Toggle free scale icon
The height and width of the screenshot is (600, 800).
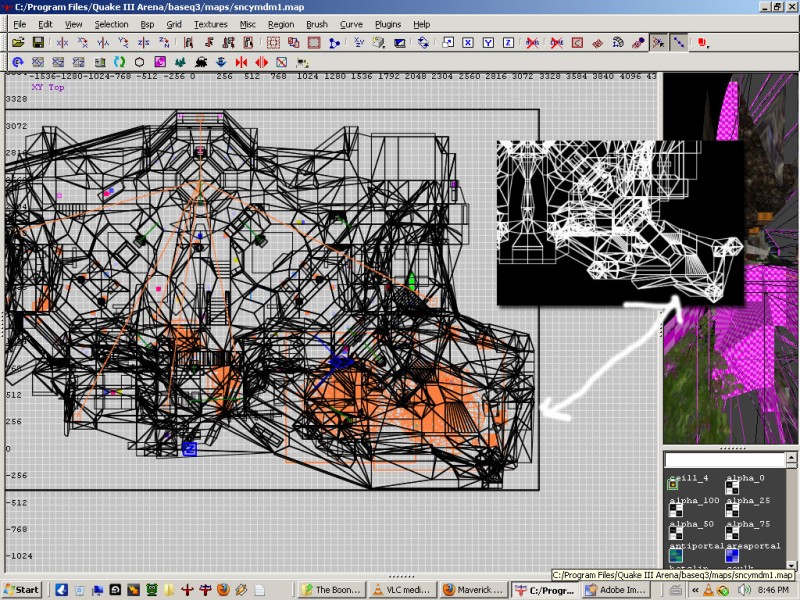click(447, 43)
